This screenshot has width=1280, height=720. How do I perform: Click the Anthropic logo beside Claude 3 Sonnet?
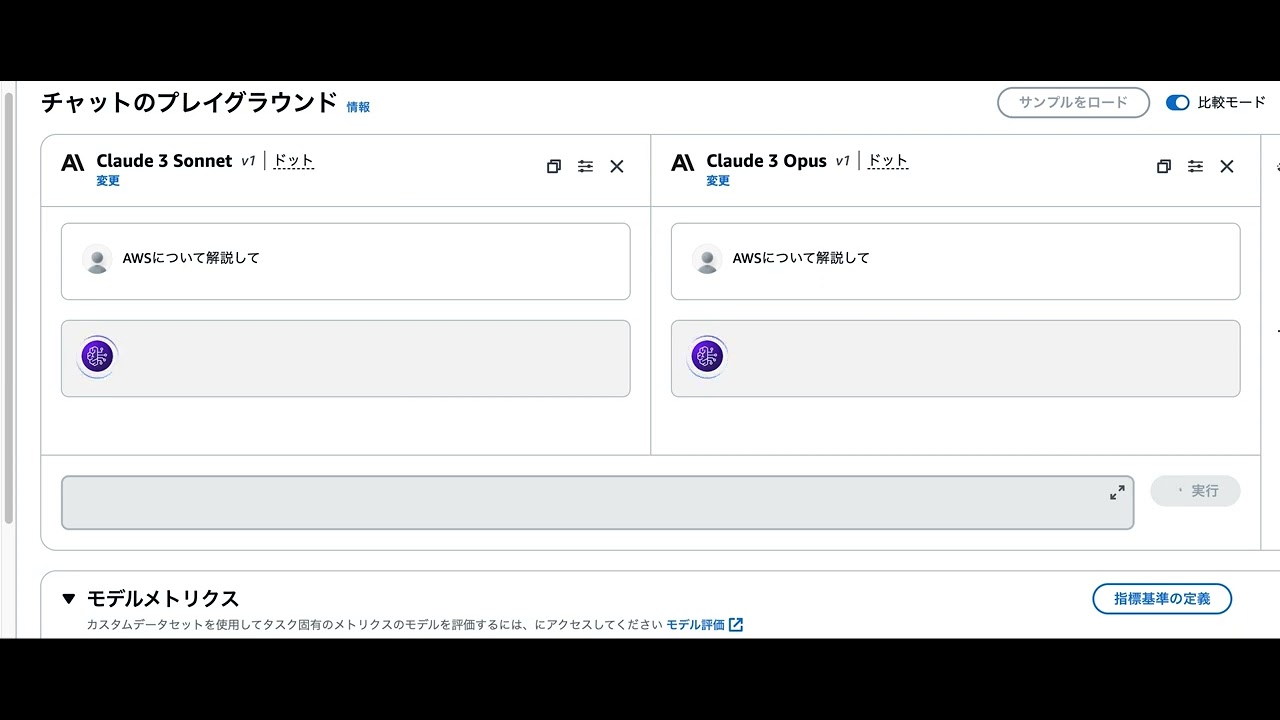tap(73, 163)
